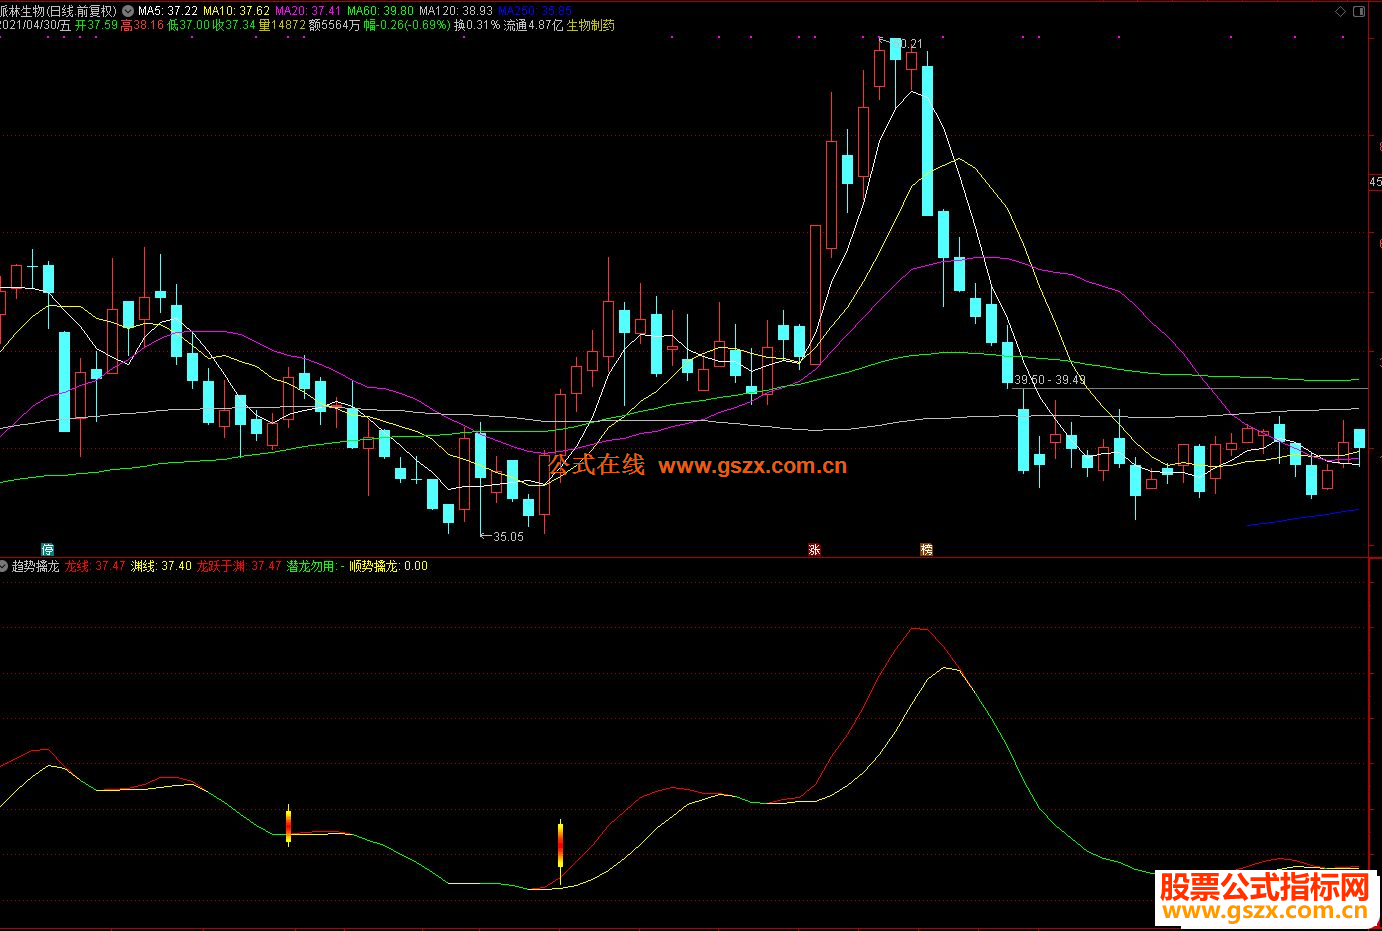
Task: Click the 派林生物(日线,前复权) stock title
Action: pyautogui.click(x=59, y=11)
